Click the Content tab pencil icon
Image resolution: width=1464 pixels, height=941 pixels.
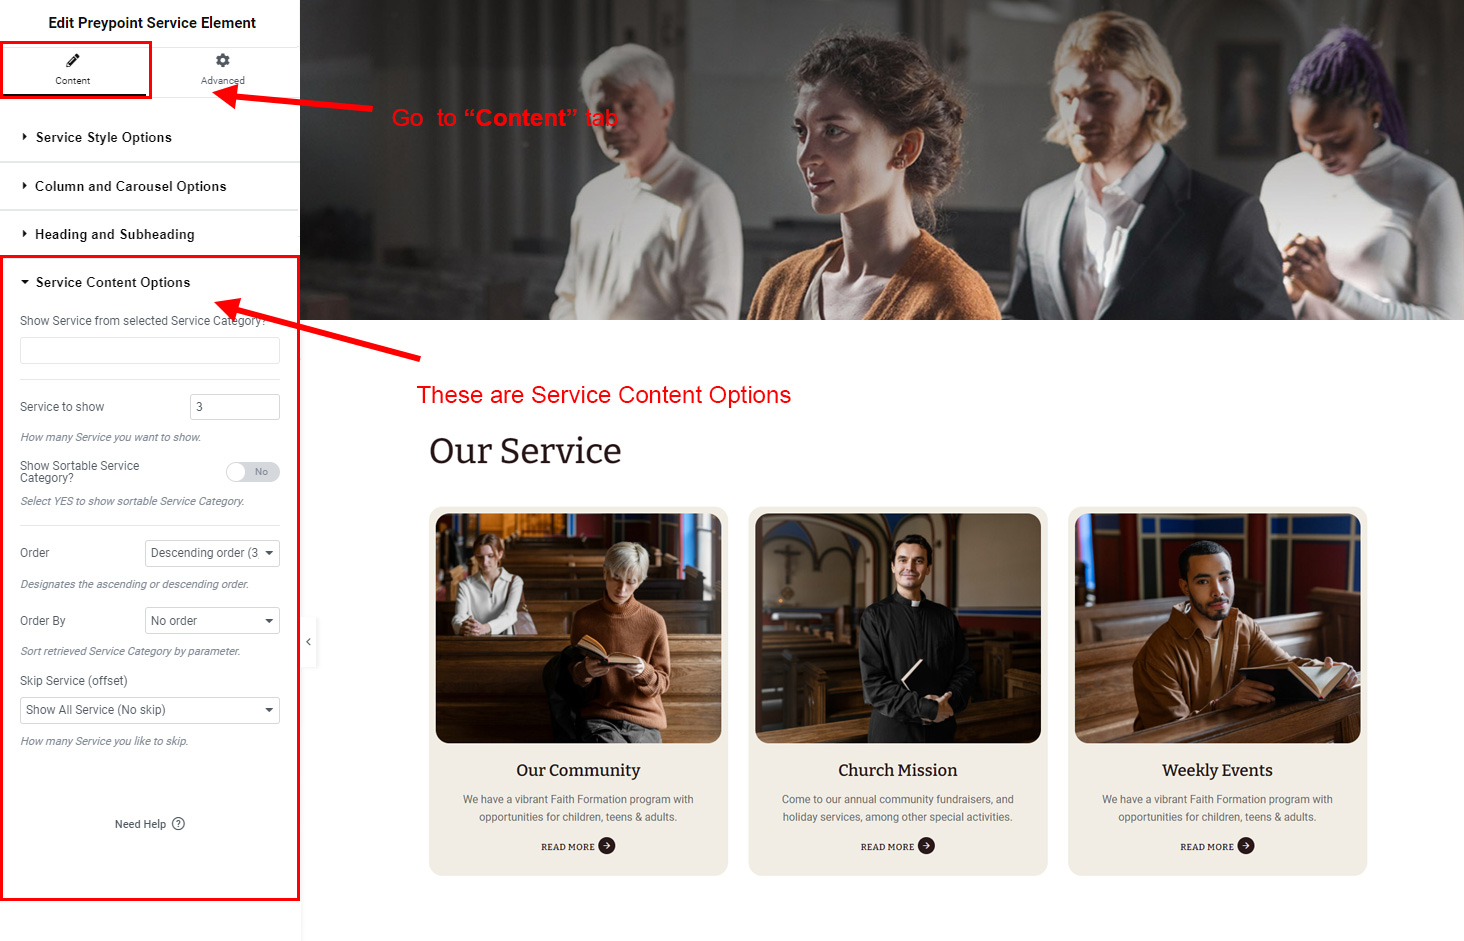(x=73, y=61)
